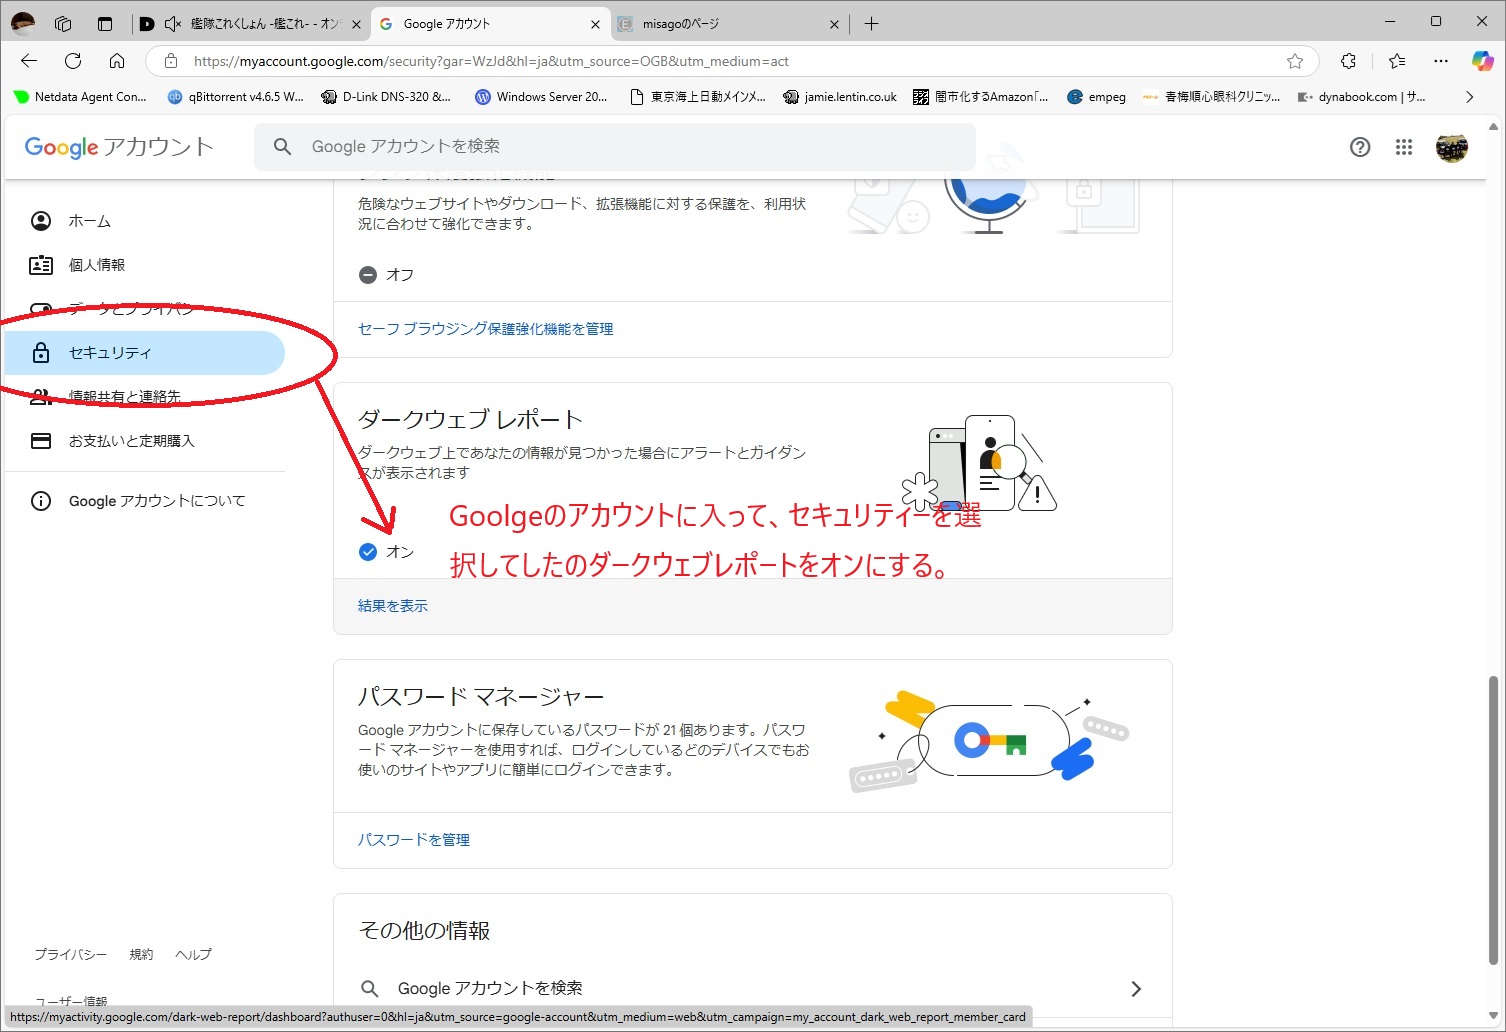Open the D-Link DNS-320 bookmark
1506x1032 pixels.
click(386, 97)
